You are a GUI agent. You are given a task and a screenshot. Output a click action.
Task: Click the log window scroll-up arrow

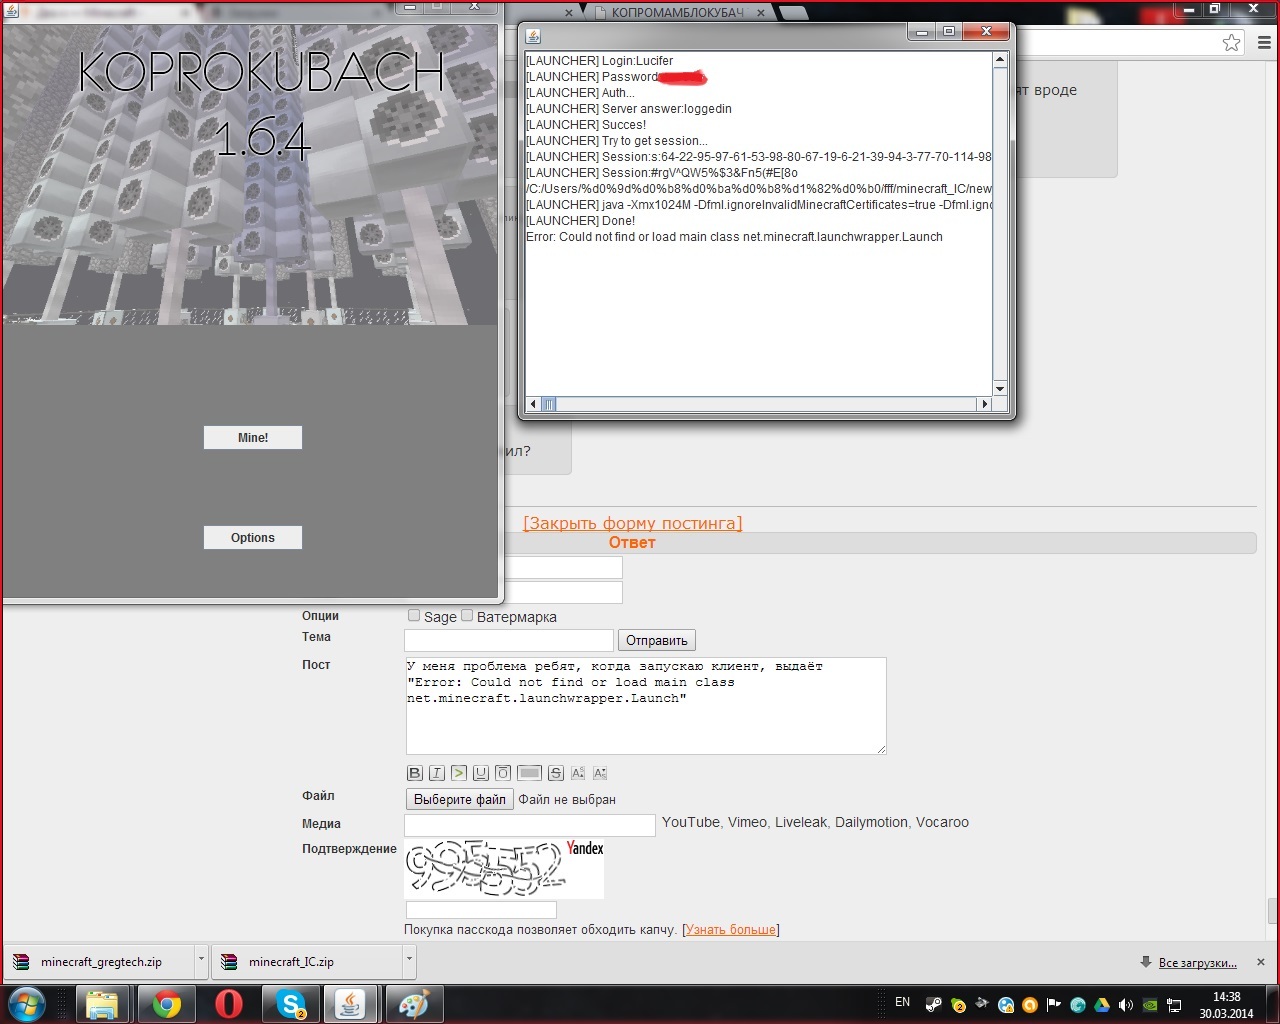pyautogui.click(x=999, y=60)
